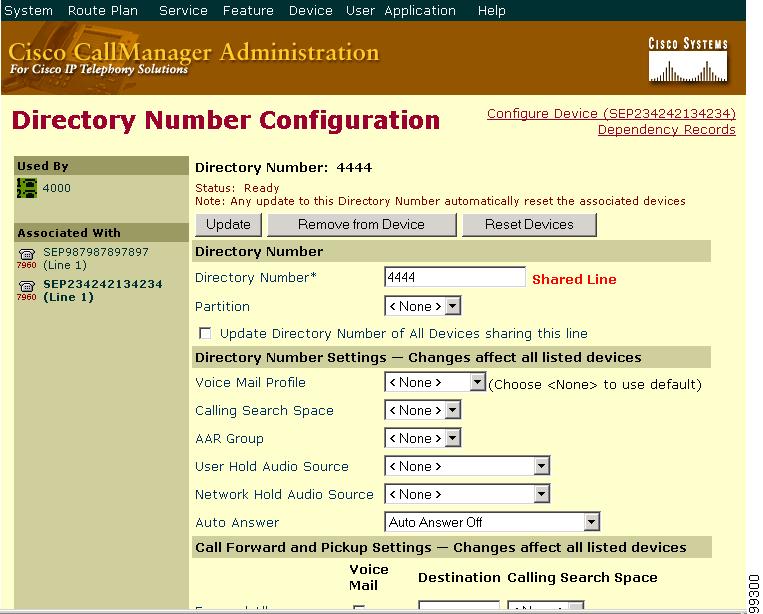Open the Route Plan menu

coord(103,10)
